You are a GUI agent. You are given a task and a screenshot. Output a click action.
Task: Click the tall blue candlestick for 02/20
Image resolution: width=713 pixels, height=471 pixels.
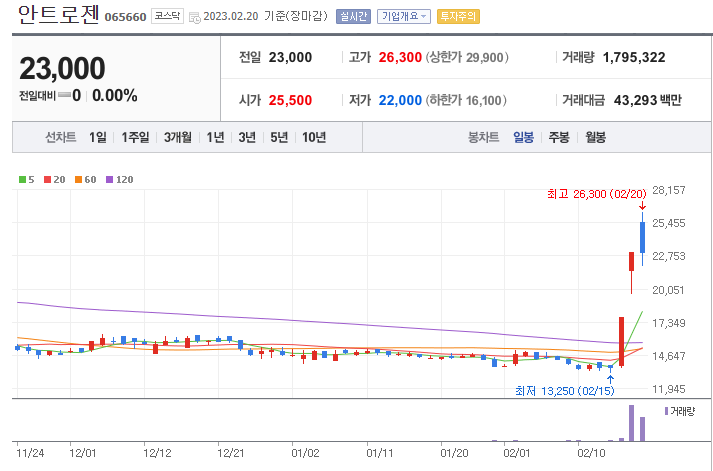tap(643, 238)
